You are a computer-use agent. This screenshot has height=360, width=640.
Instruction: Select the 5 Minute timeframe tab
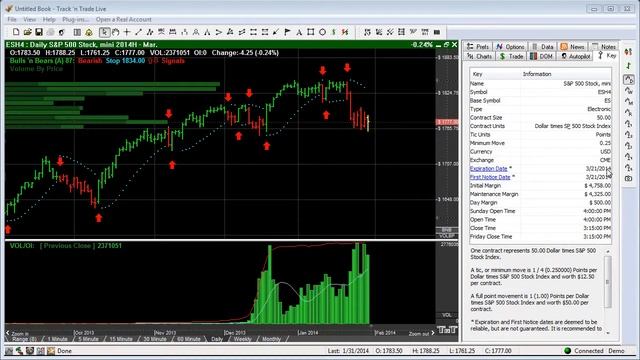point(88,339)
